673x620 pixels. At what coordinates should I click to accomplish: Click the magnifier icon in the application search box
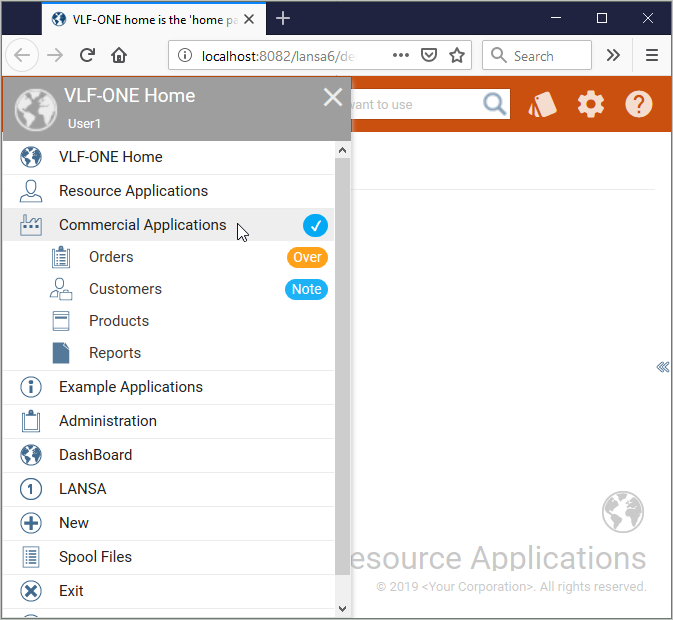[x=494, y=104]
